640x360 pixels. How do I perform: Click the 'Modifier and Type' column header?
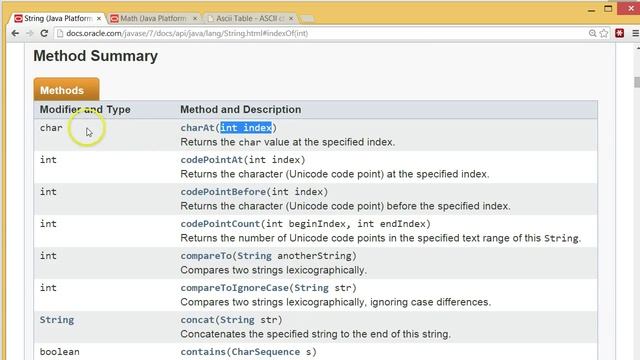(x=85, y=109)
